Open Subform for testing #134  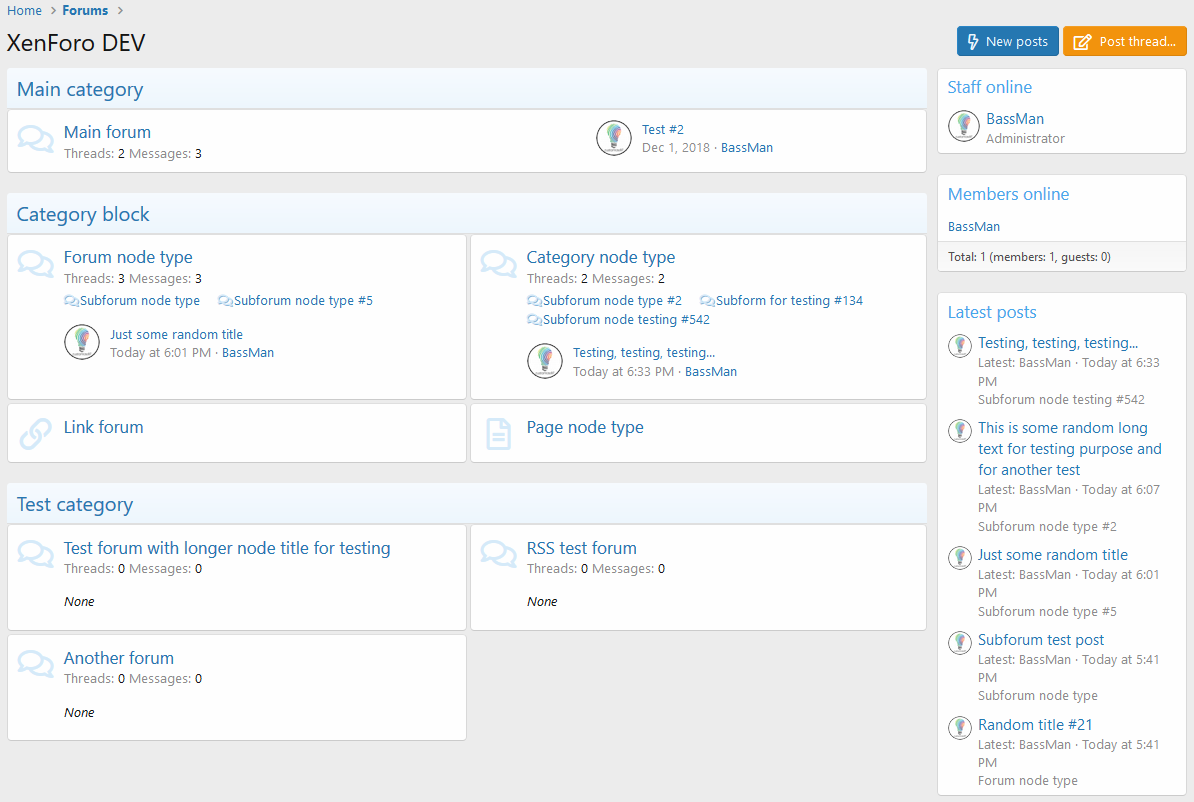(x=789, y=301)
